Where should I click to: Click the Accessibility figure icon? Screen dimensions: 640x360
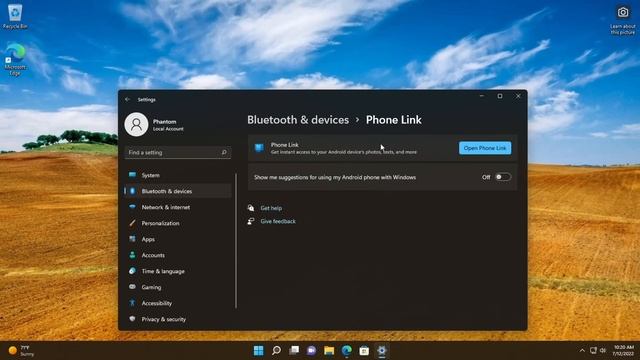pos(132,303)
